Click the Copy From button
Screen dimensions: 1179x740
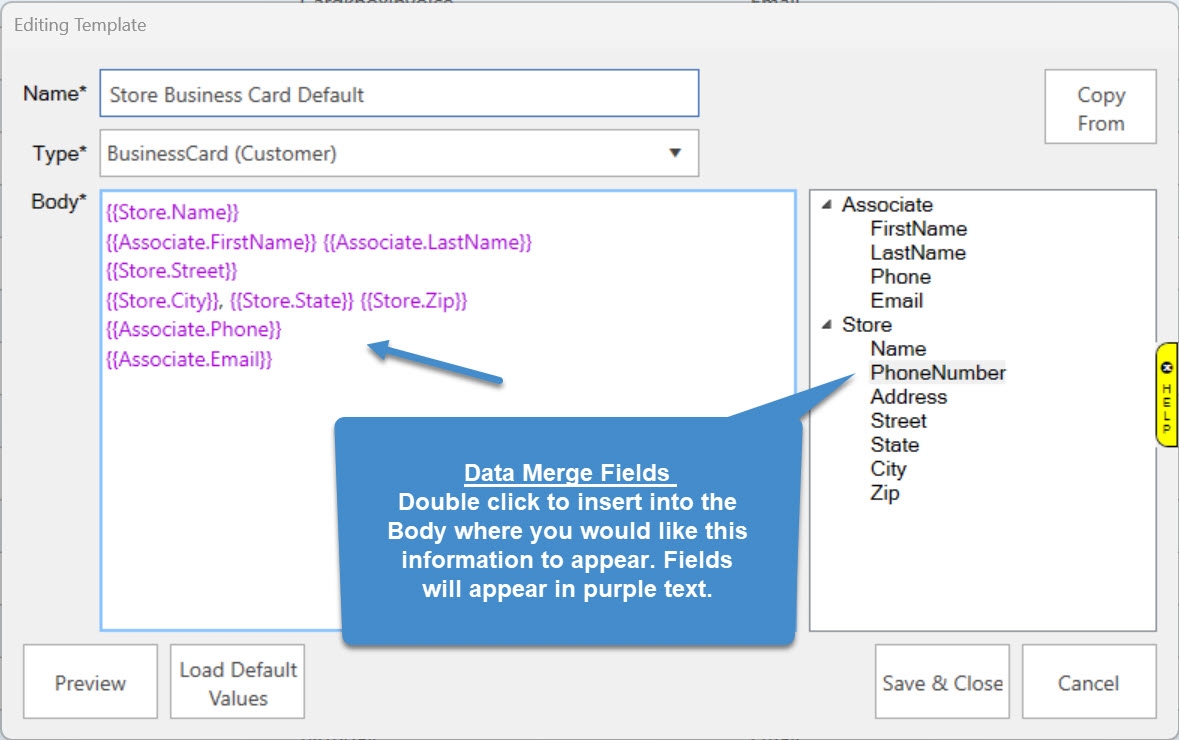(x=1100, y=108)
